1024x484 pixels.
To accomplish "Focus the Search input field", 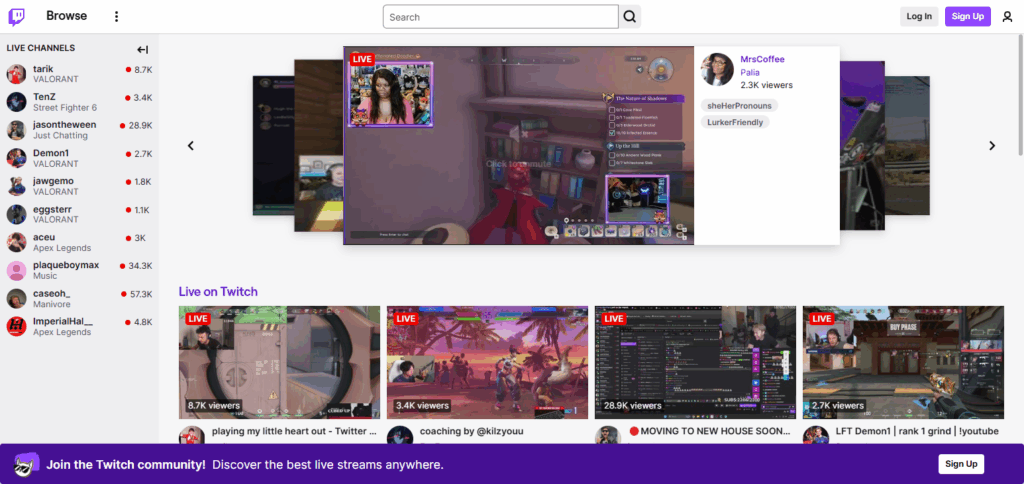I will [501, 17].
